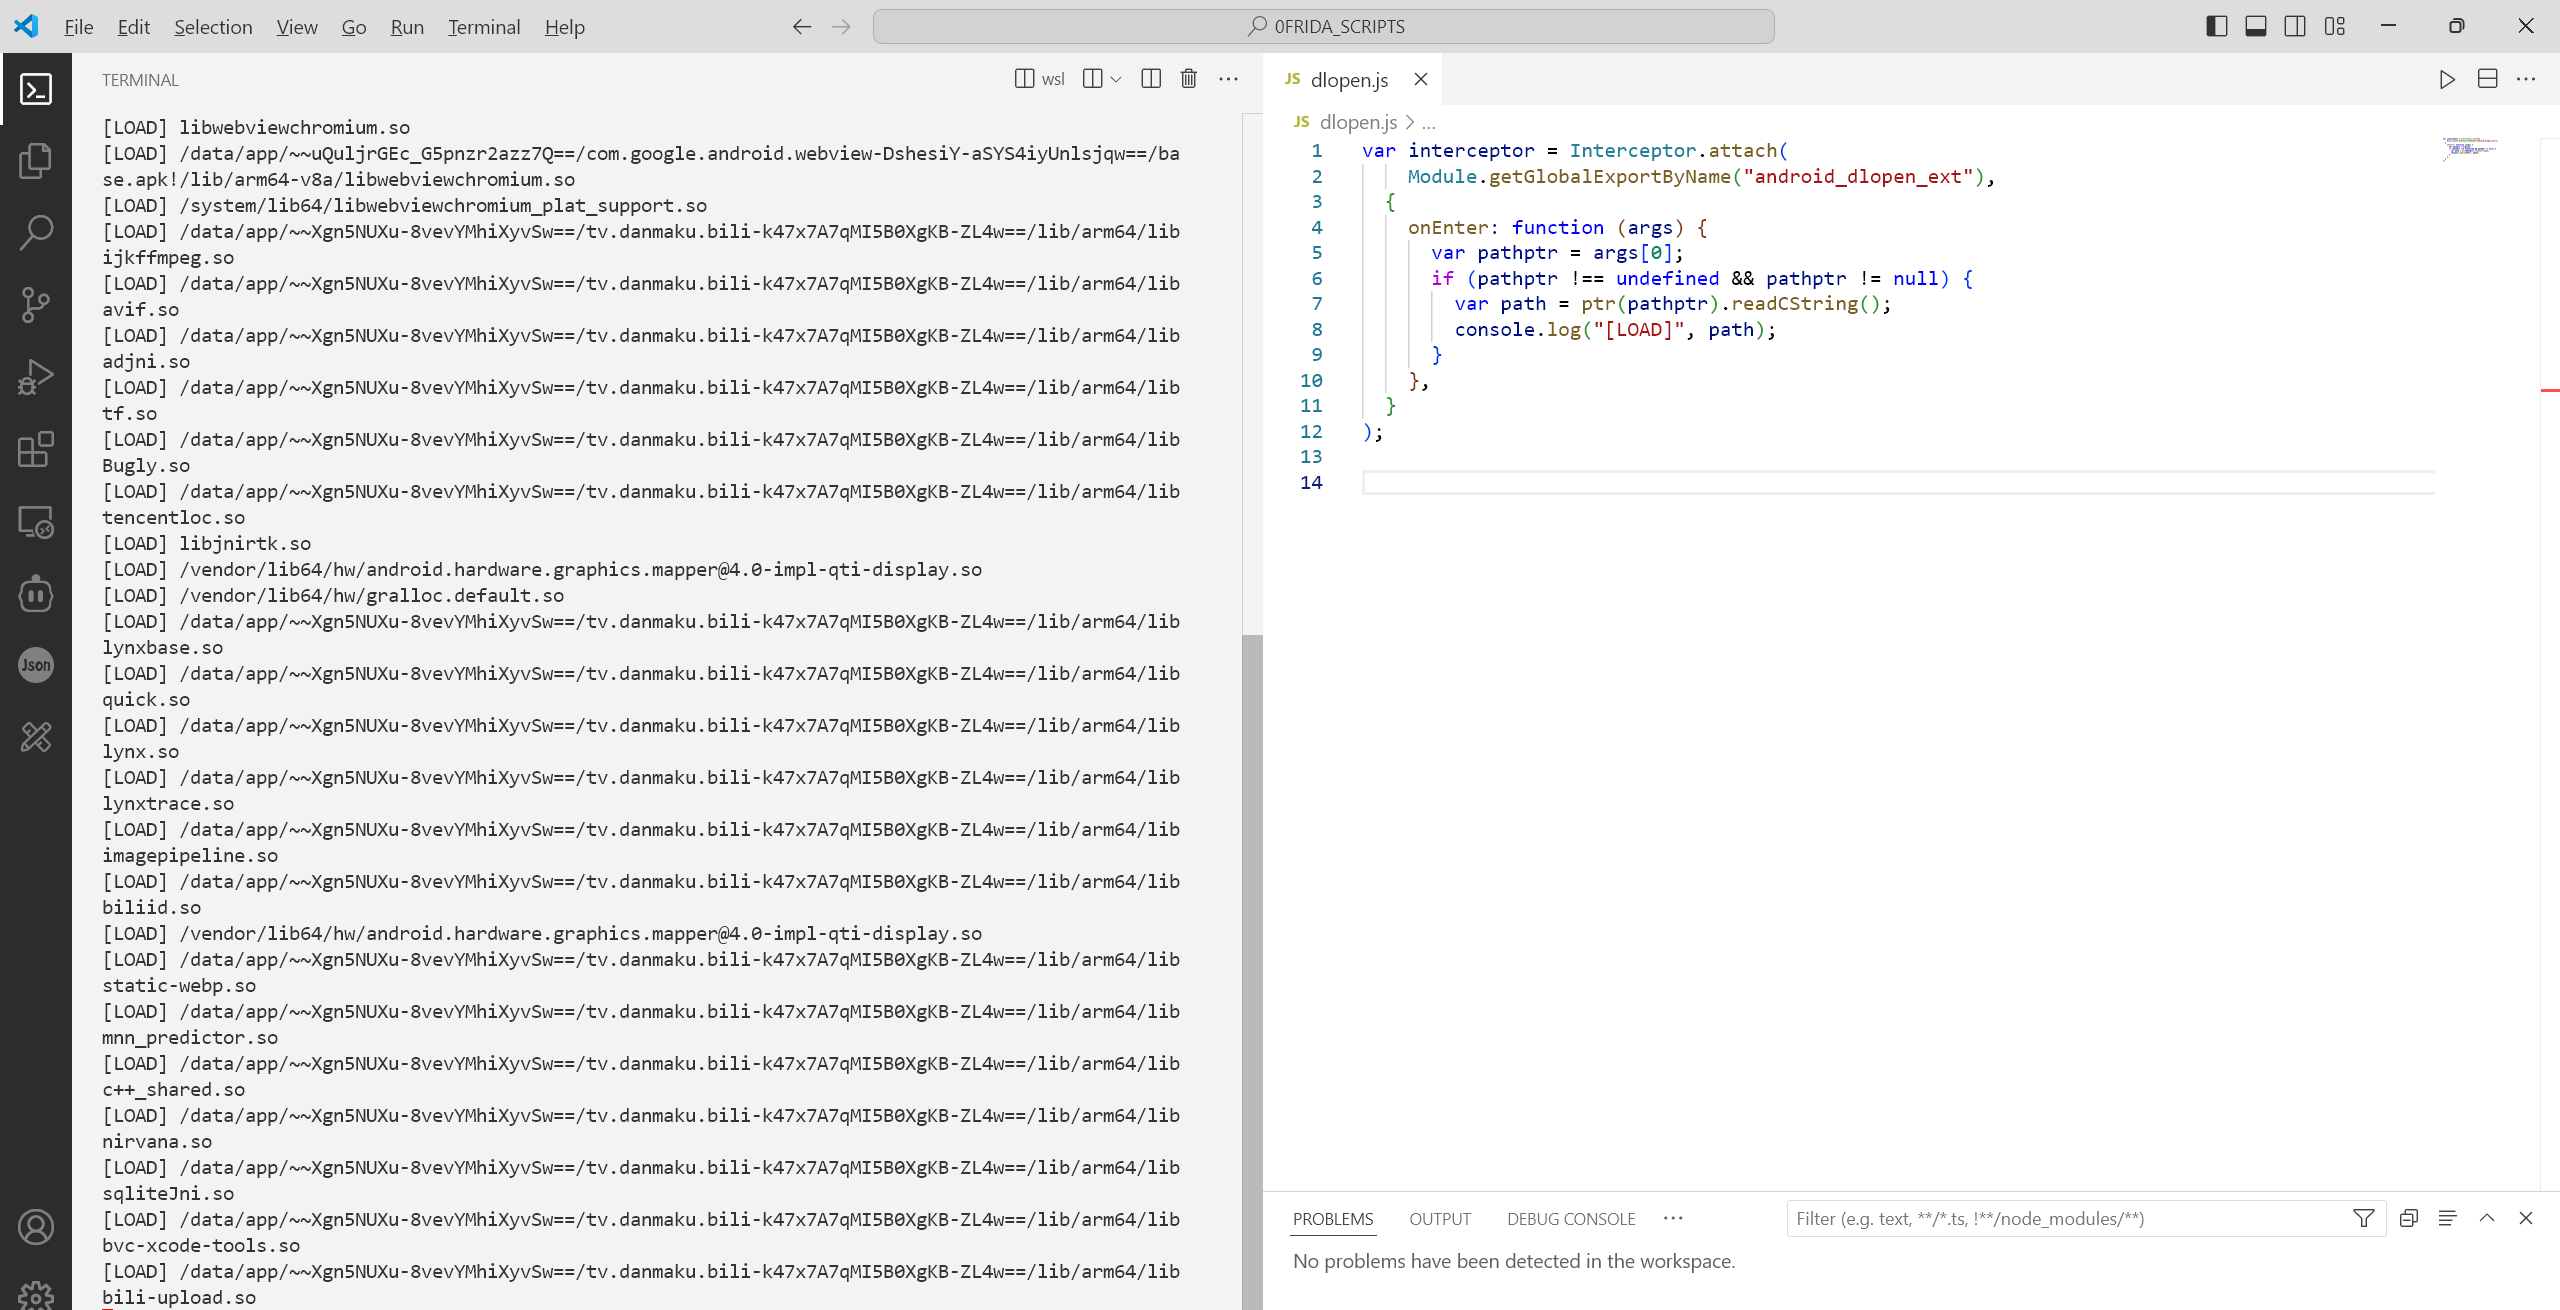This screenshot has height=1310, width=2560.
Task: Open the Terminal menu
Action: (x=484, y=27)
